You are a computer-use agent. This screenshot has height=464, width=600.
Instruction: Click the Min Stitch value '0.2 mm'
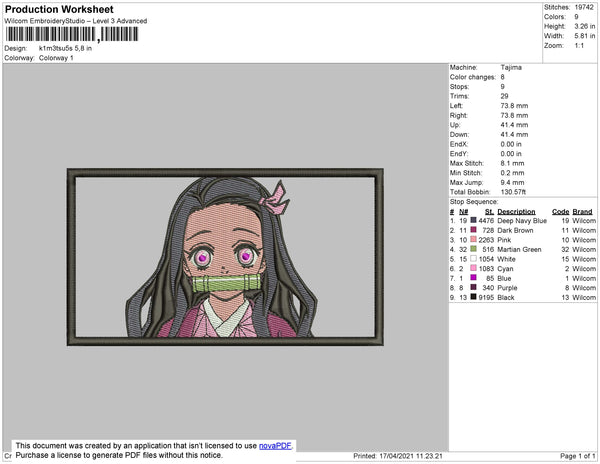pos(512,173)
